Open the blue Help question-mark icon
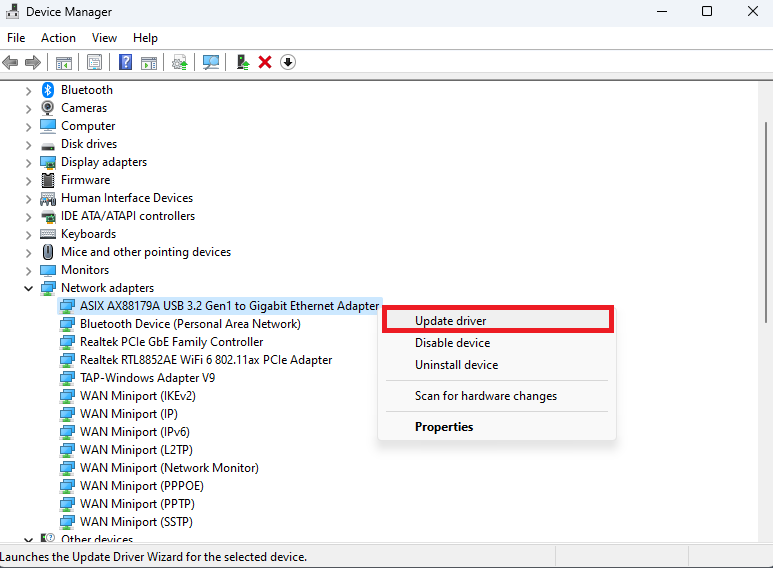This screenshot has height=568, width=773. tap(126, 62)
